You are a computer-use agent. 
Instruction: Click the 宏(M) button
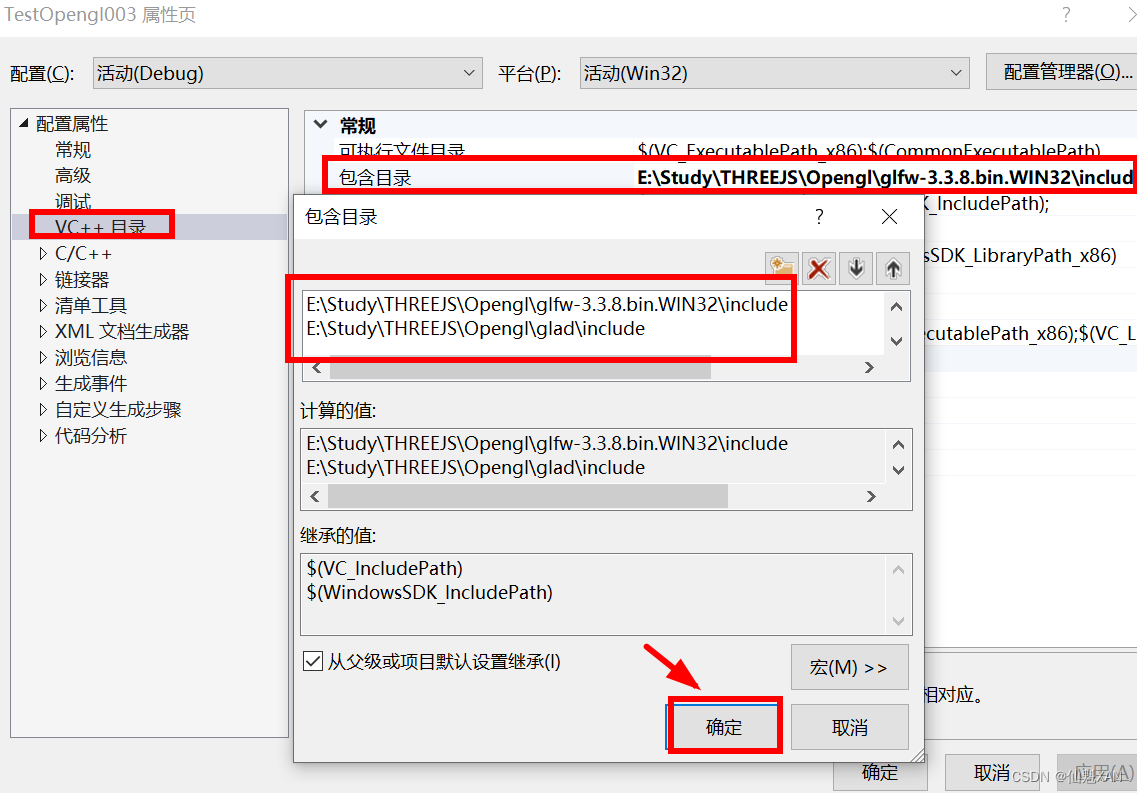(849, 667)
